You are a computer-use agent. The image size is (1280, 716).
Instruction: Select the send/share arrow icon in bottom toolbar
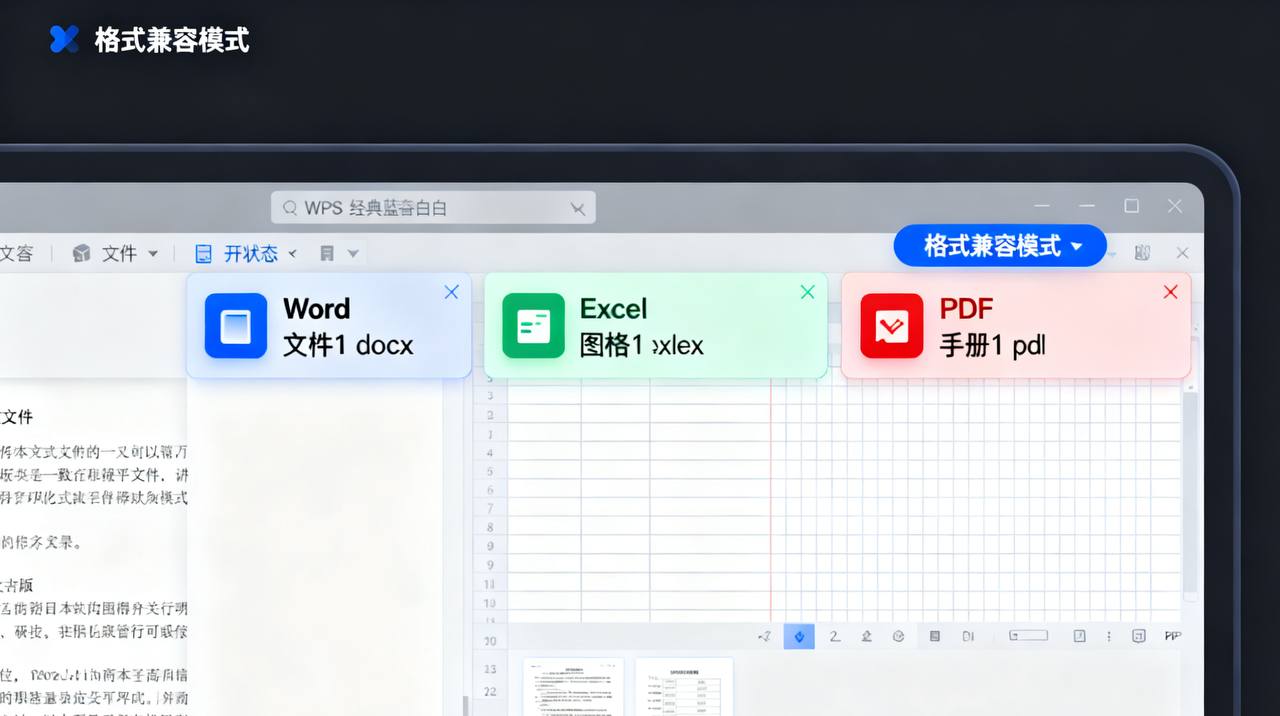[764, 636]
